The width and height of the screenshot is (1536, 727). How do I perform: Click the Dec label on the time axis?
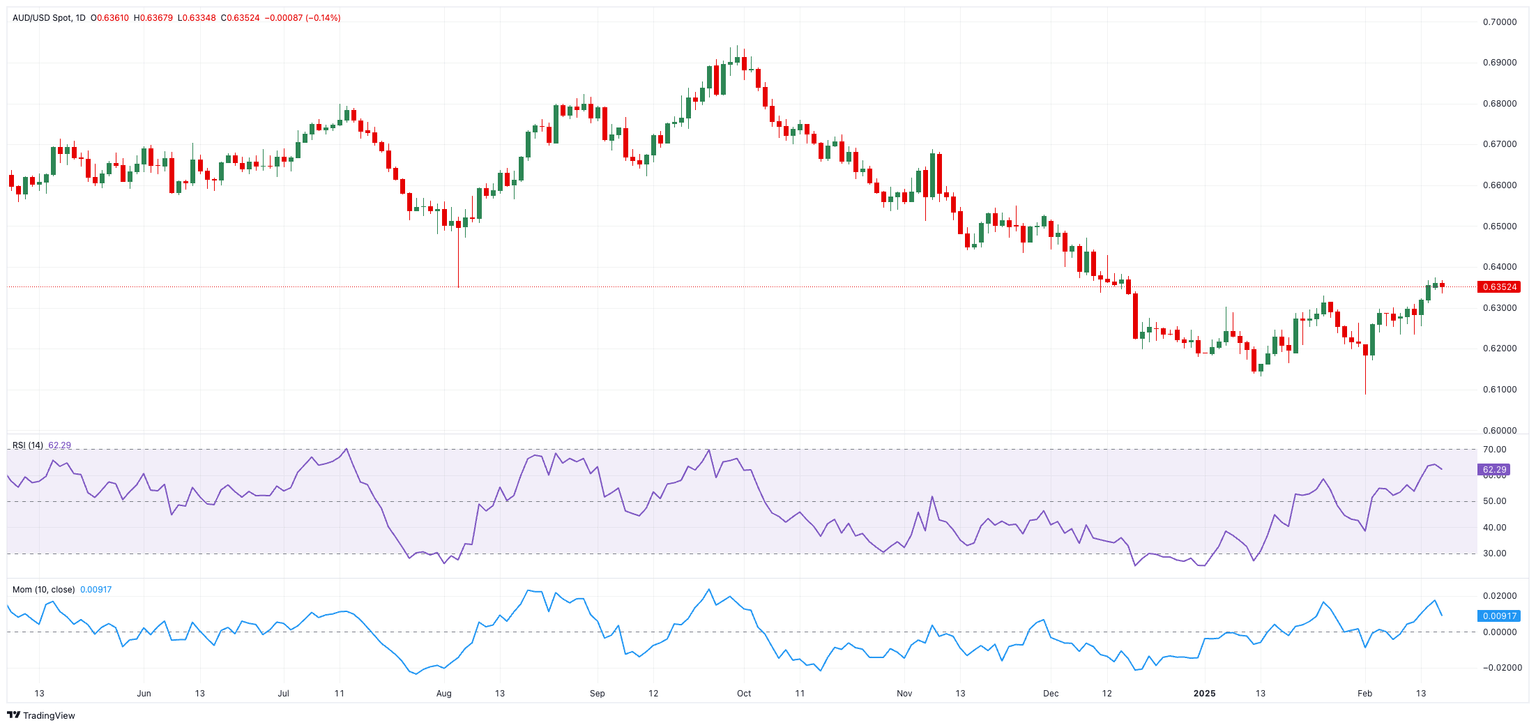coord(1051,692)
